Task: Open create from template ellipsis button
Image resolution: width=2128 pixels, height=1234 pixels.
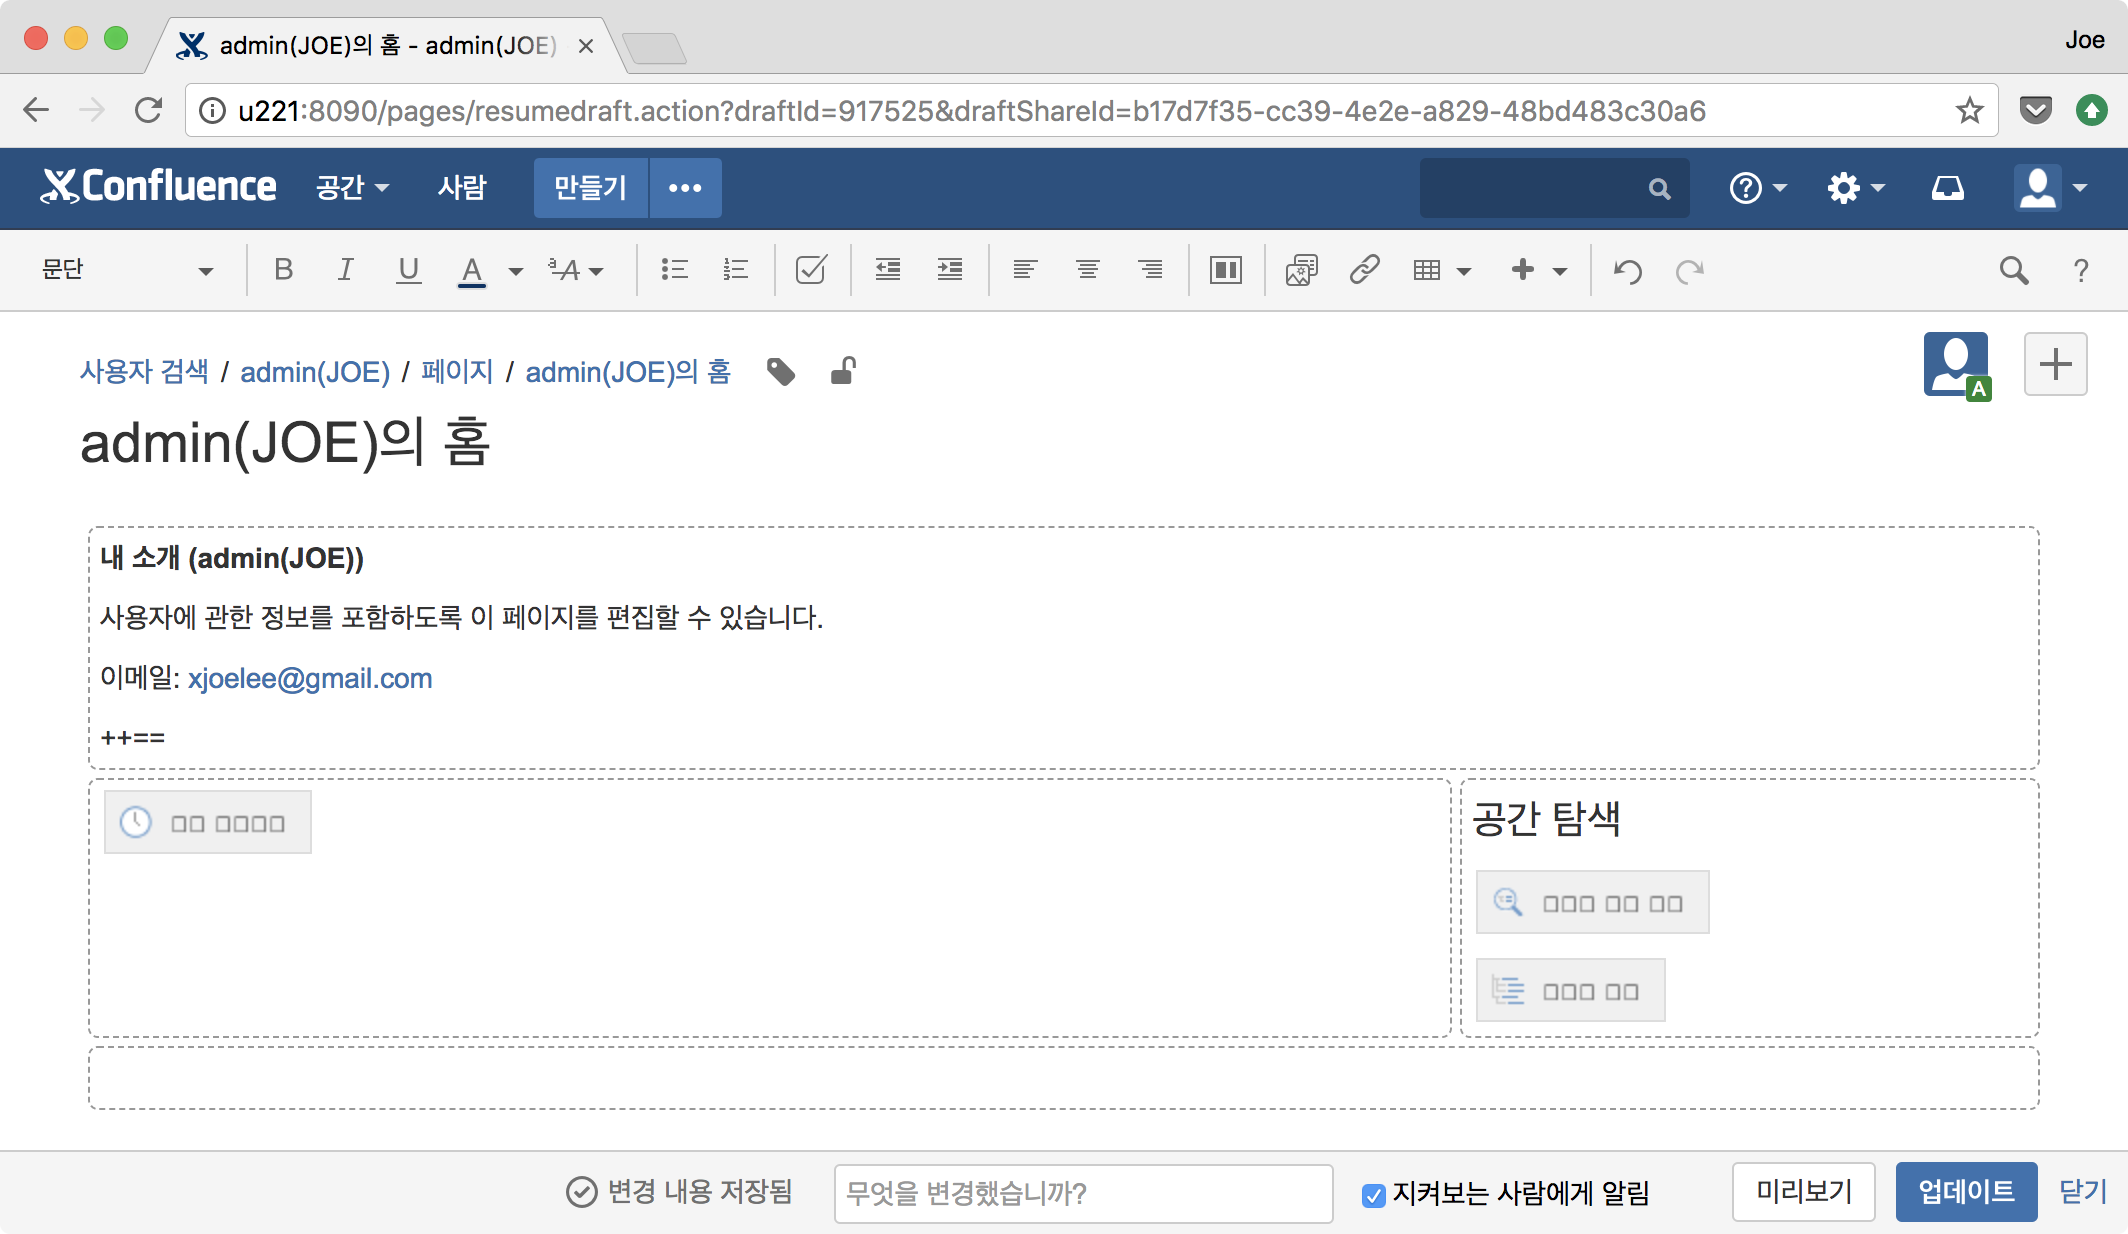Action: coord(686,188)
